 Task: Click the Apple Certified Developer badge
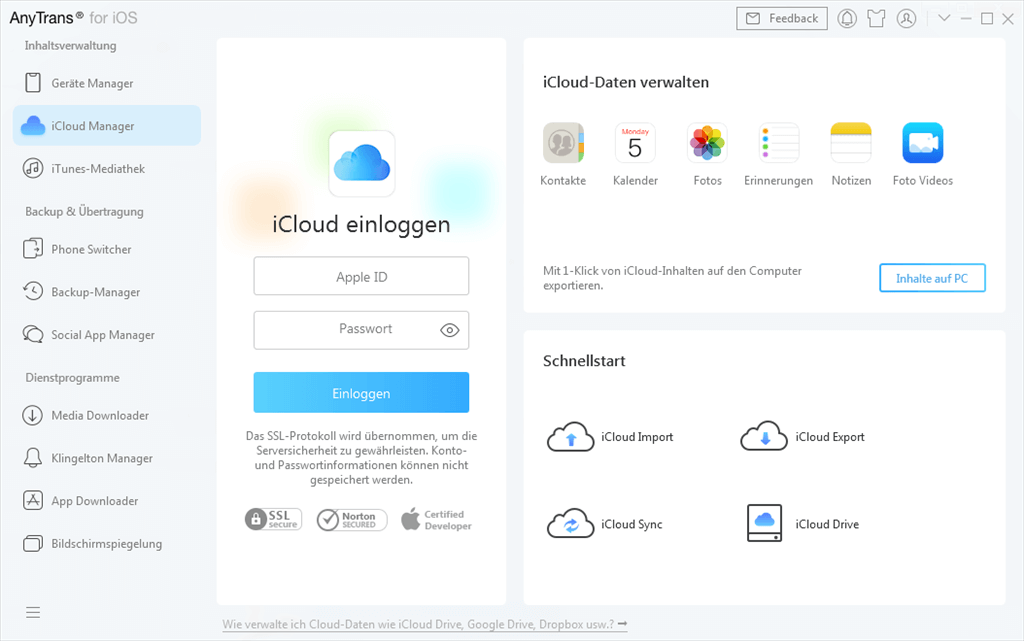pyautogui.click(x=436, y=520)
